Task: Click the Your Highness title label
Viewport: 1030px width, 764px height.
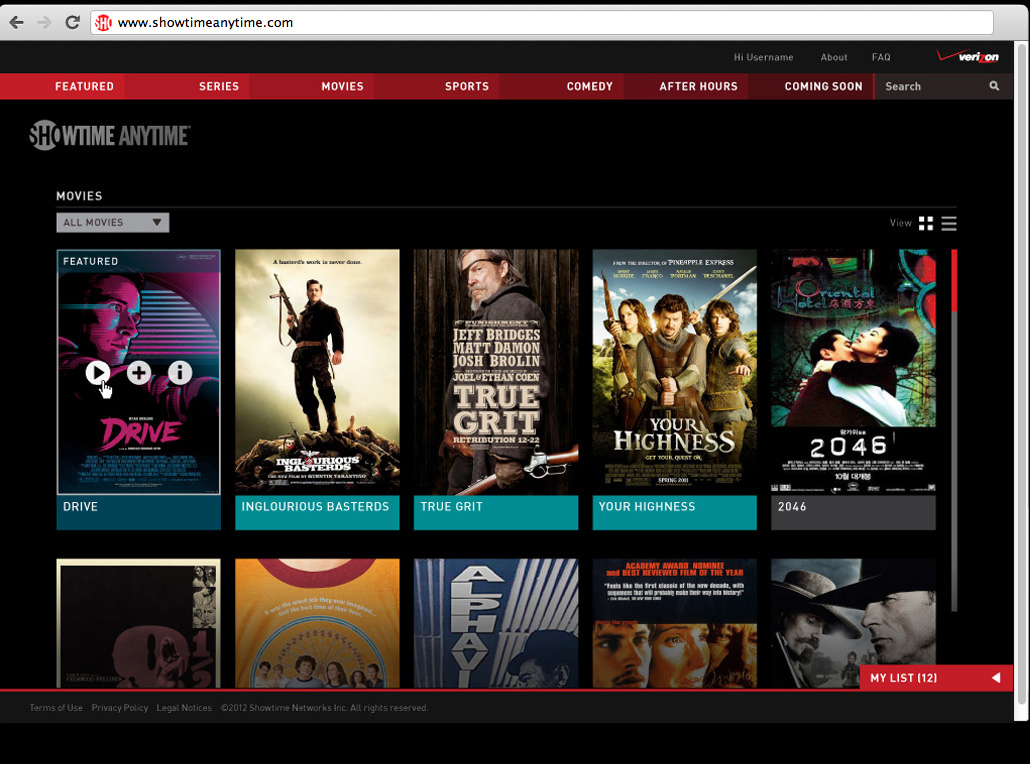Action: pyautogui.click(x=646, y=506)
